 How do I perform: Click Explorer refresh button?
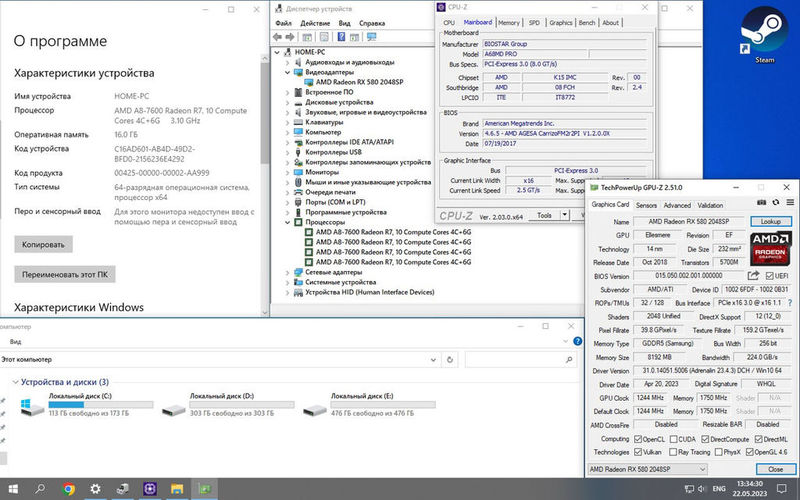click(x=449, y=360)
